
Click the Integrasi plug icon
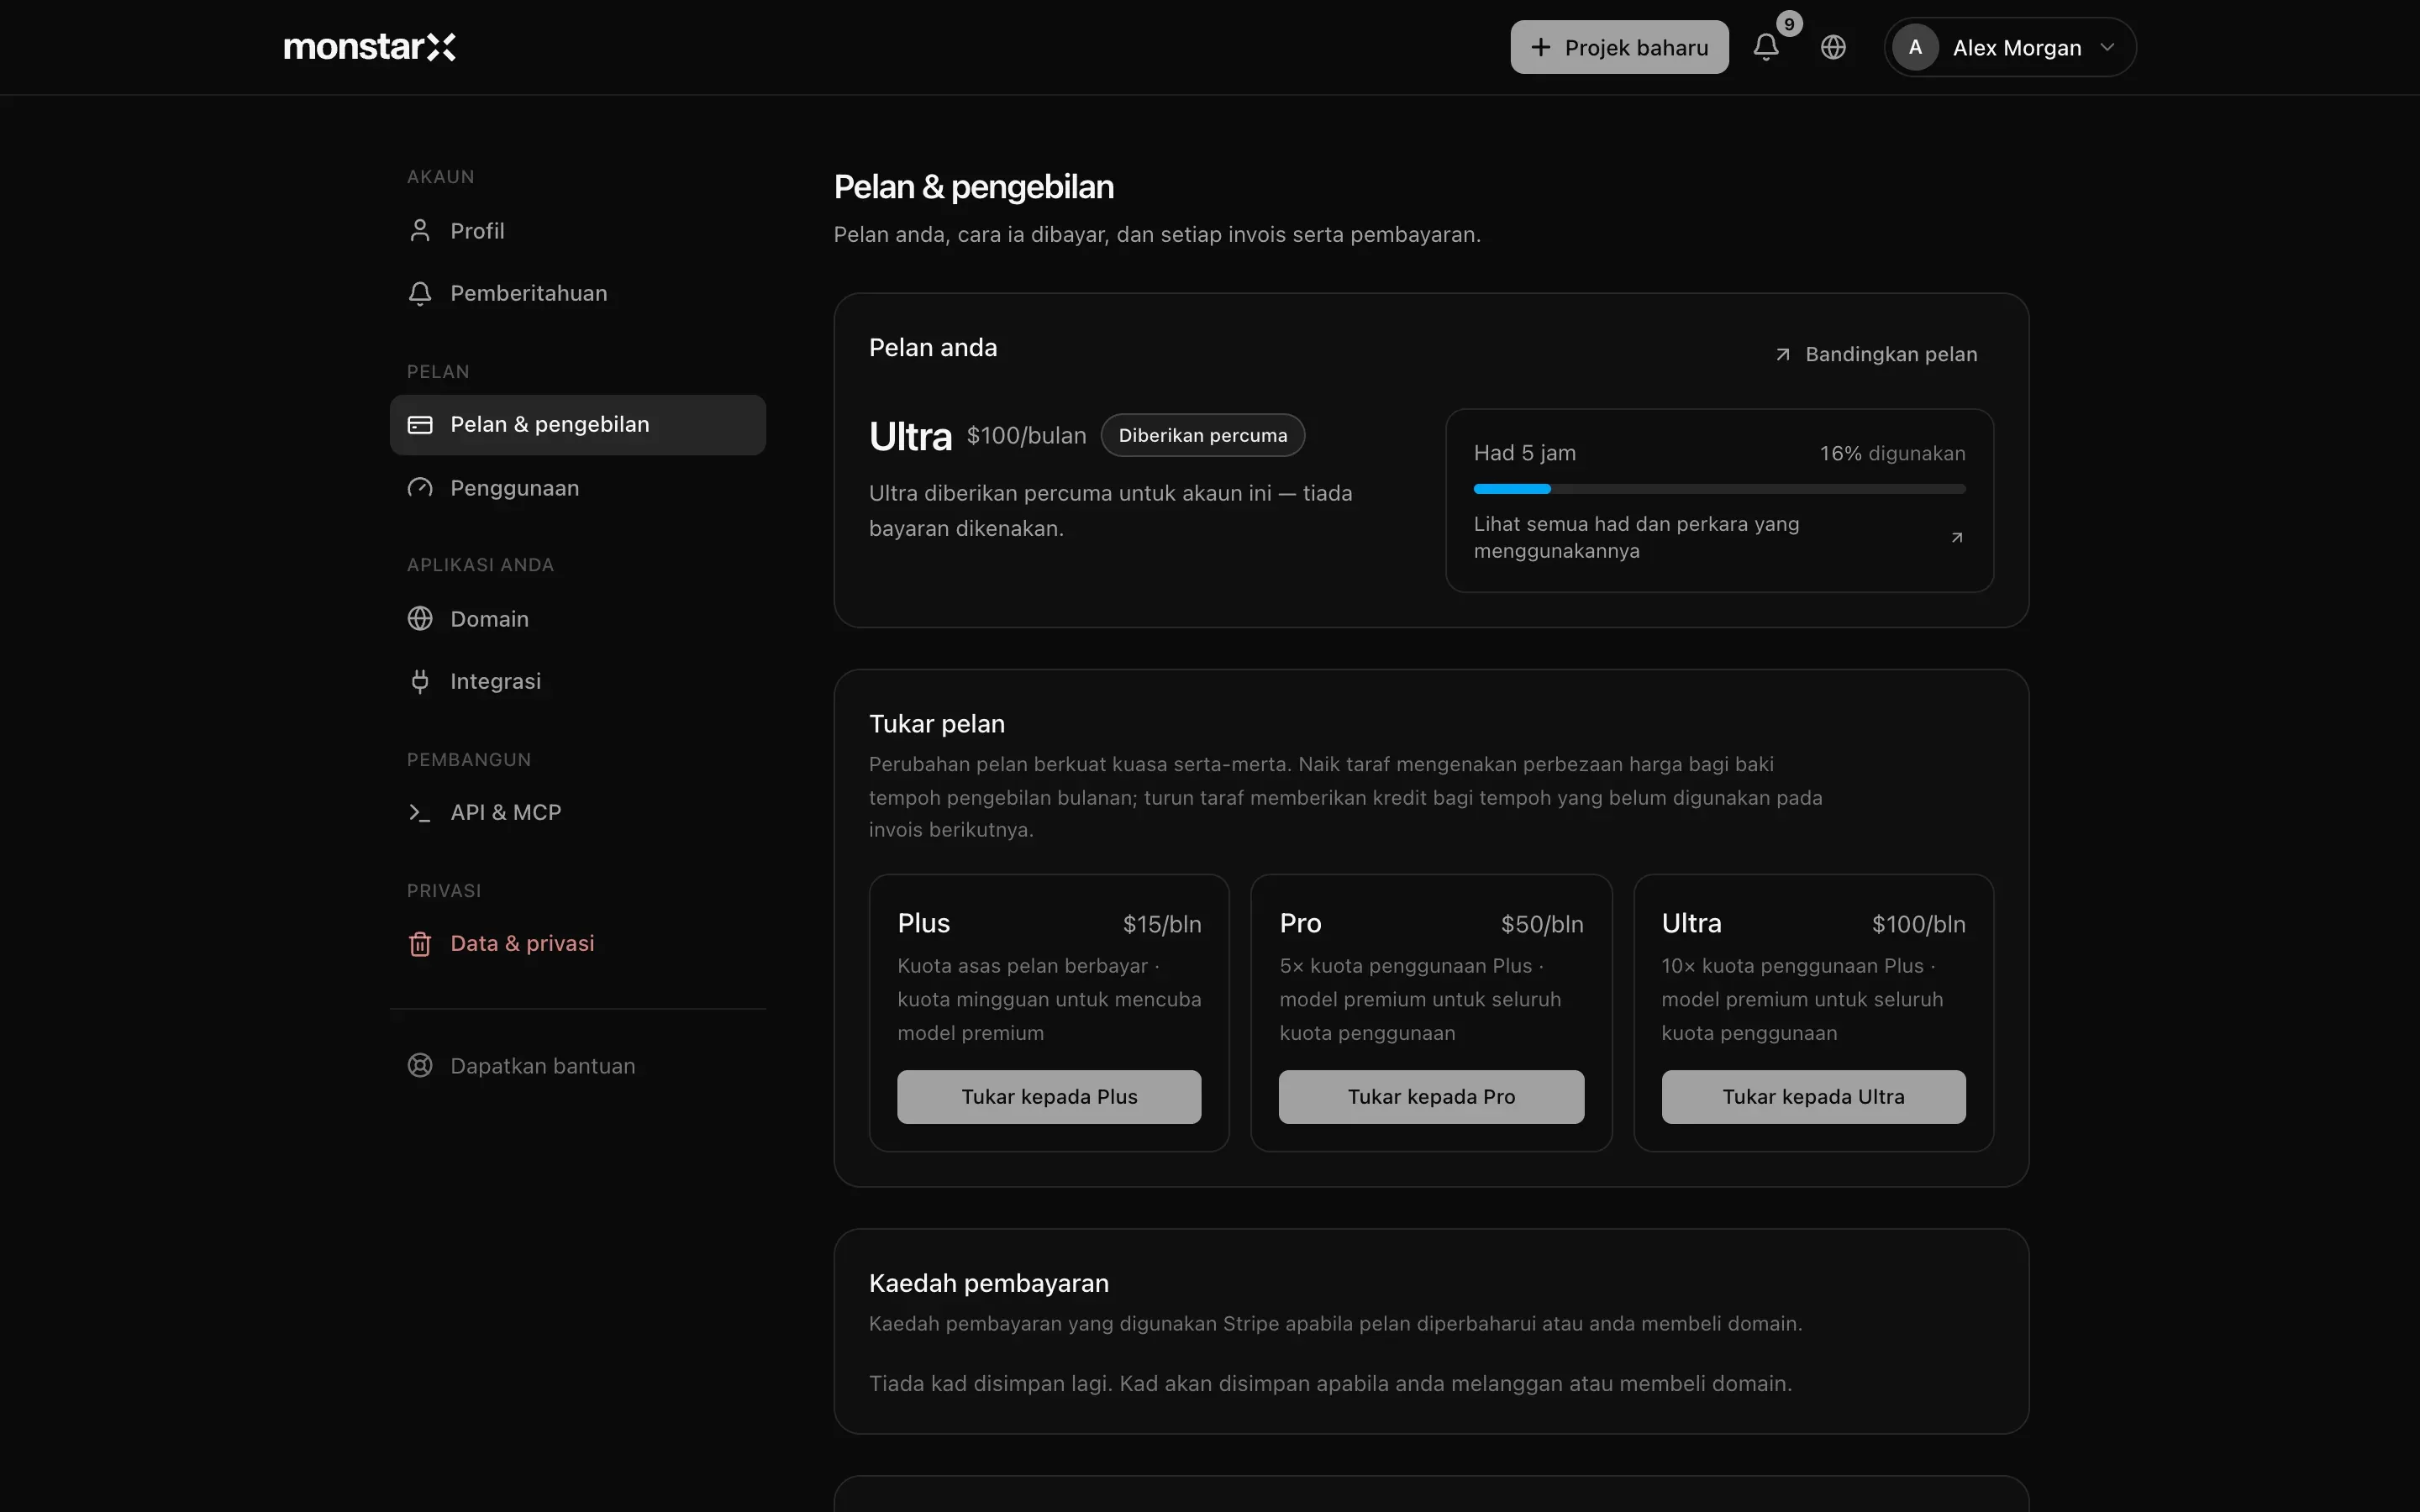[x=420, y=681]
